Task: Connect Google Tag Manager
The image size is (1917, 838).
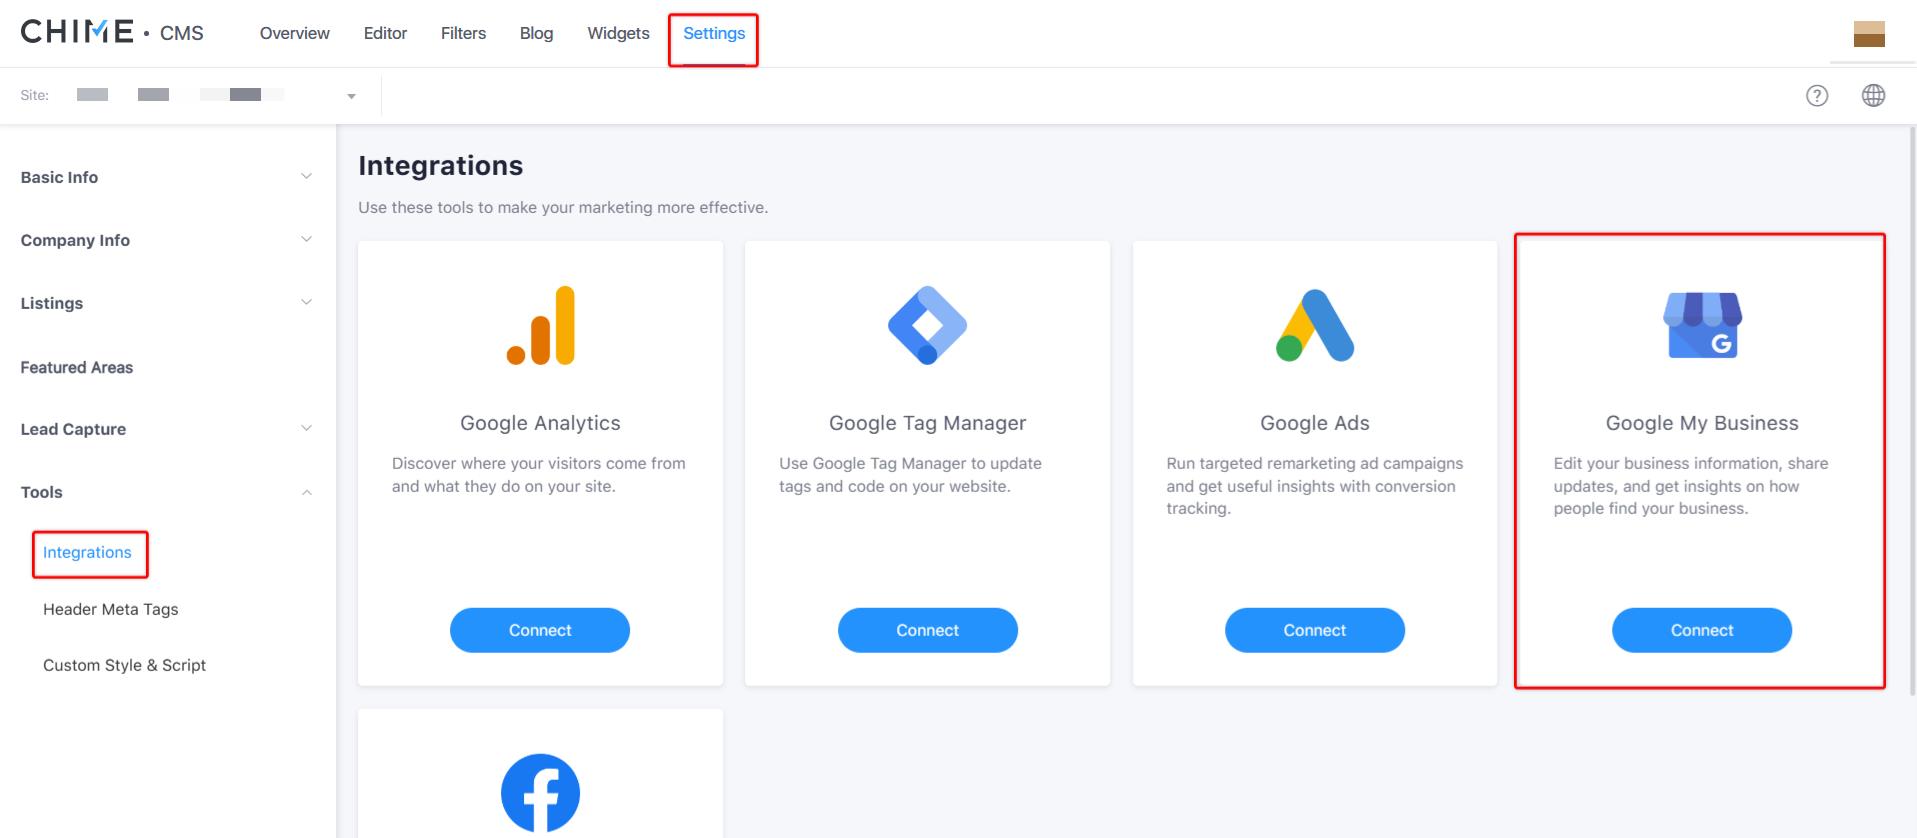Action: pyautogui.click(x=927, y=630)
